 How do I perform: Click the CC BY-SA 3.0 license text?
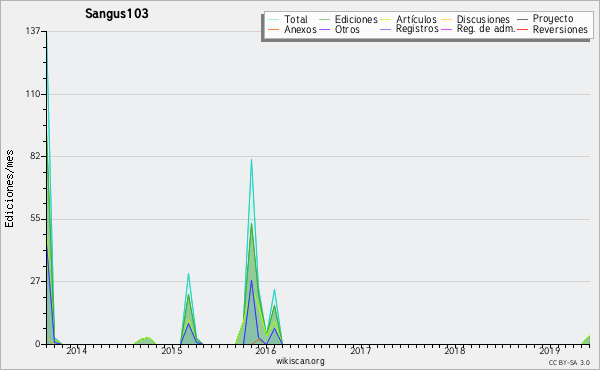click(569, 362)
